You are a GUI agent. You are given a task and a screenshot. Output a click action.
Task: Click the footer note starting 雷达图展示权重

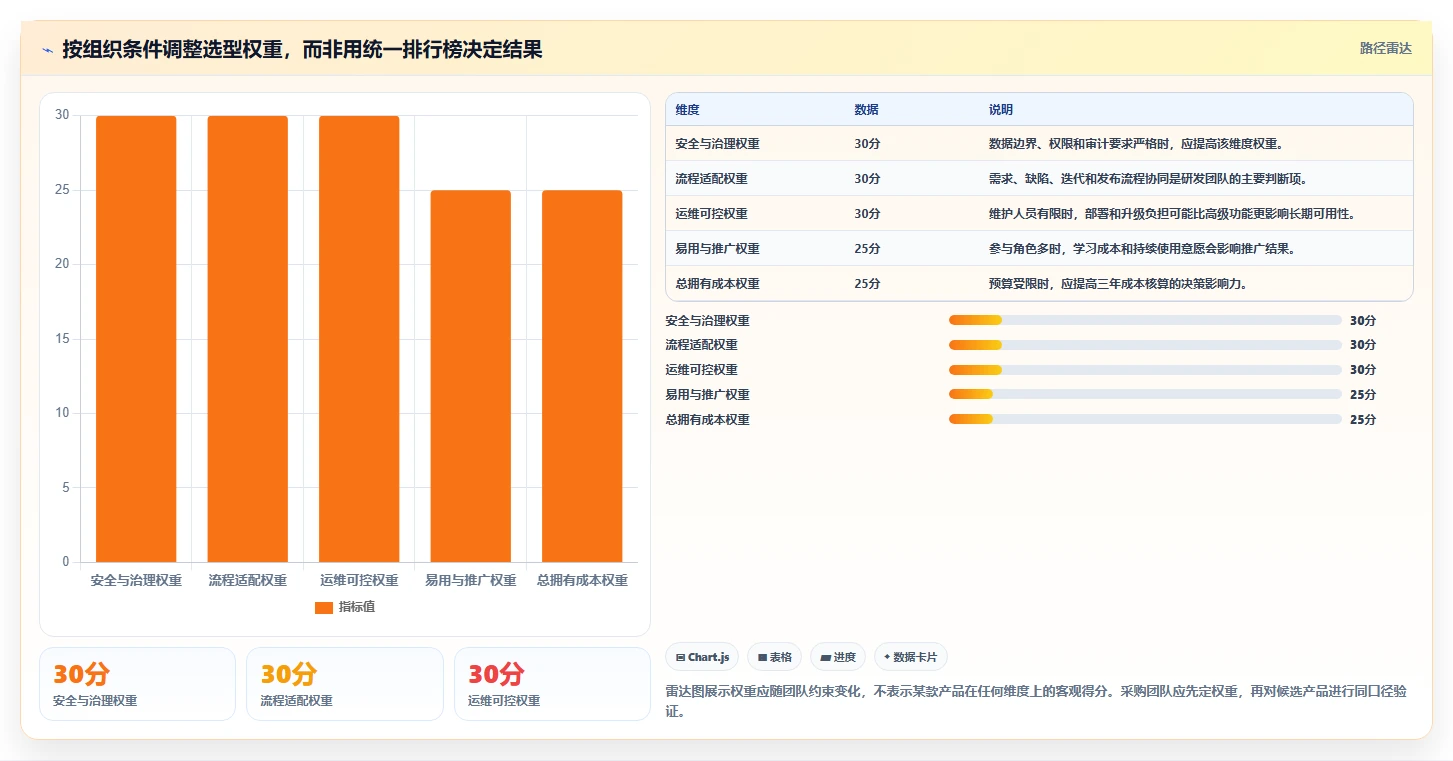(1036, 701)
